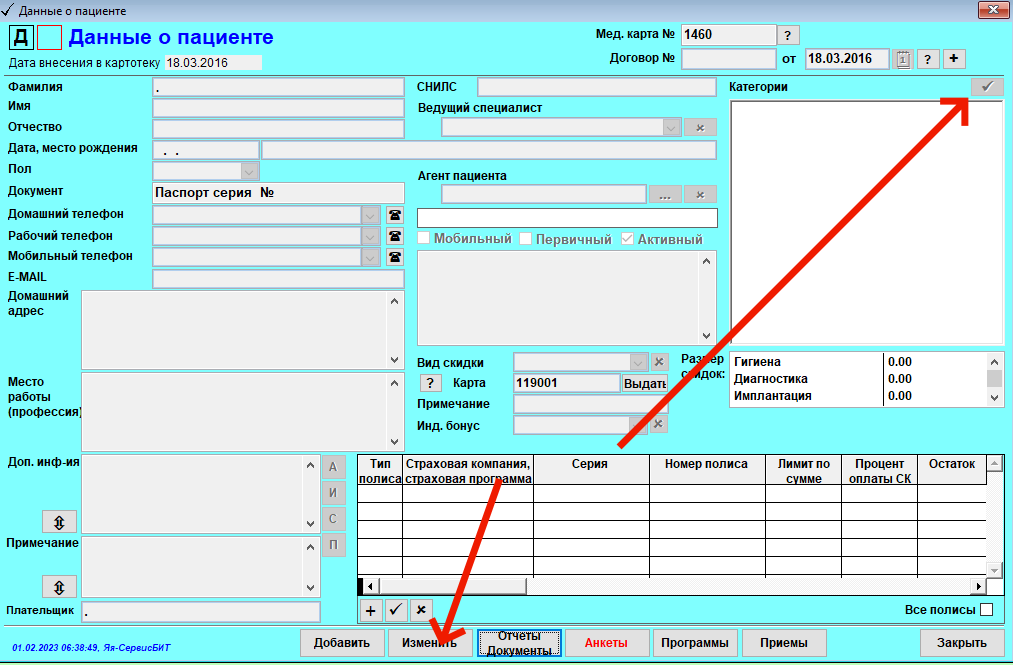Enable the Все полисы checkbox
The width and height of the screenshot is (1013, 665).
(986, 609)
